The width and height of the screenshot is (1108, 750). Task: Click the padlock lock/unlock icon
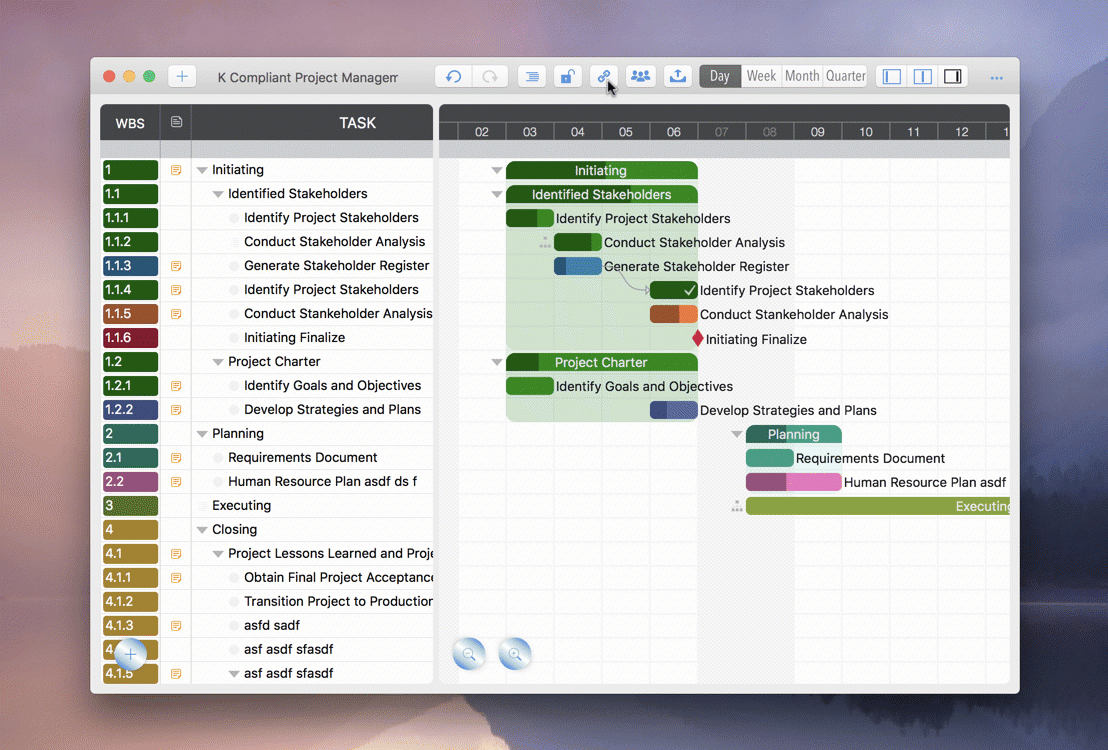pyautogui.click(x=567, y=77)
